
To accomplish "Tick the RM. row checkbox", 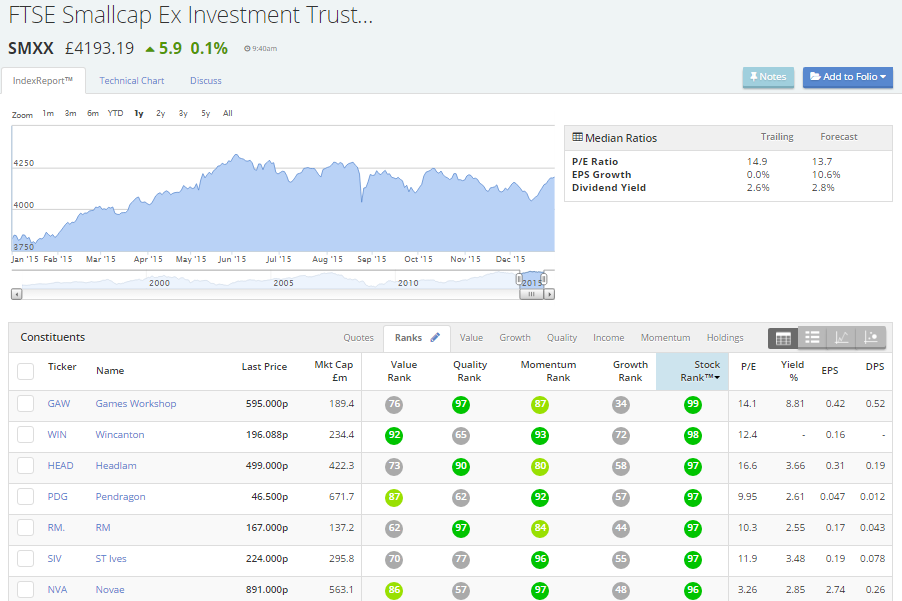I will coord(25,528).
